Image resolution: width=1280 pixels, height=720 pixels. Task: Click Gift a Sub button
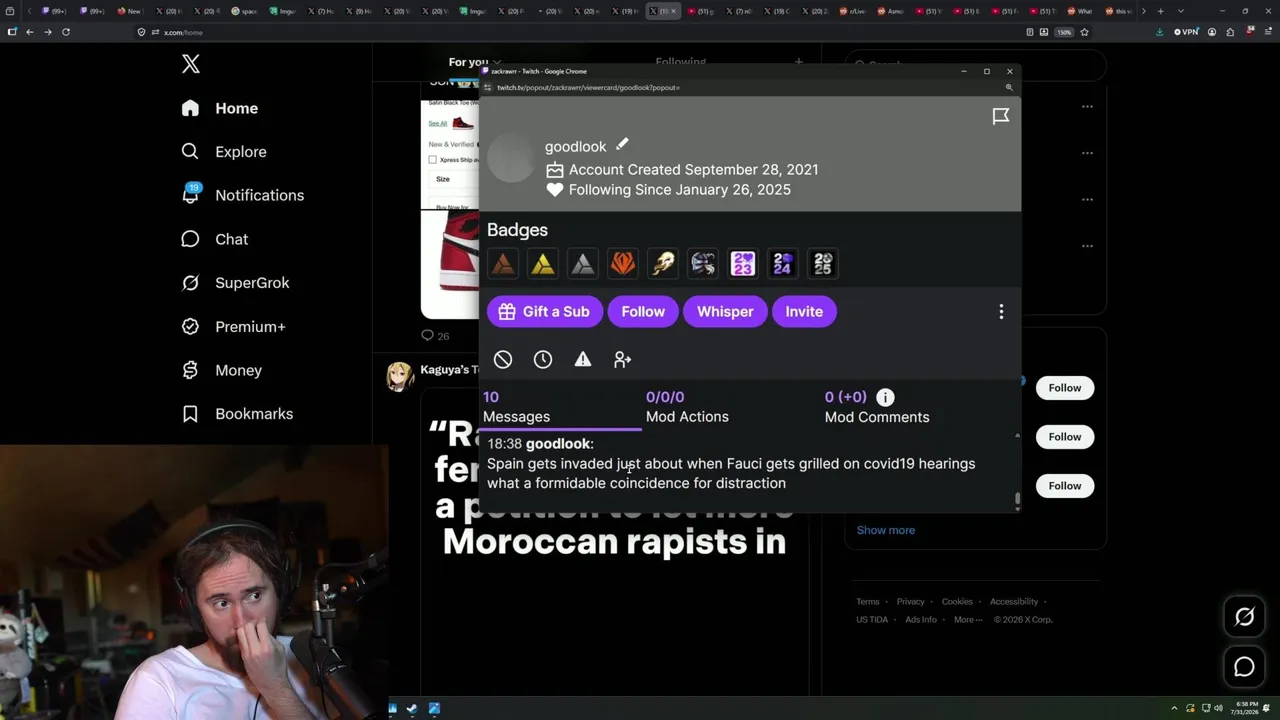click(x=545, y=311)
